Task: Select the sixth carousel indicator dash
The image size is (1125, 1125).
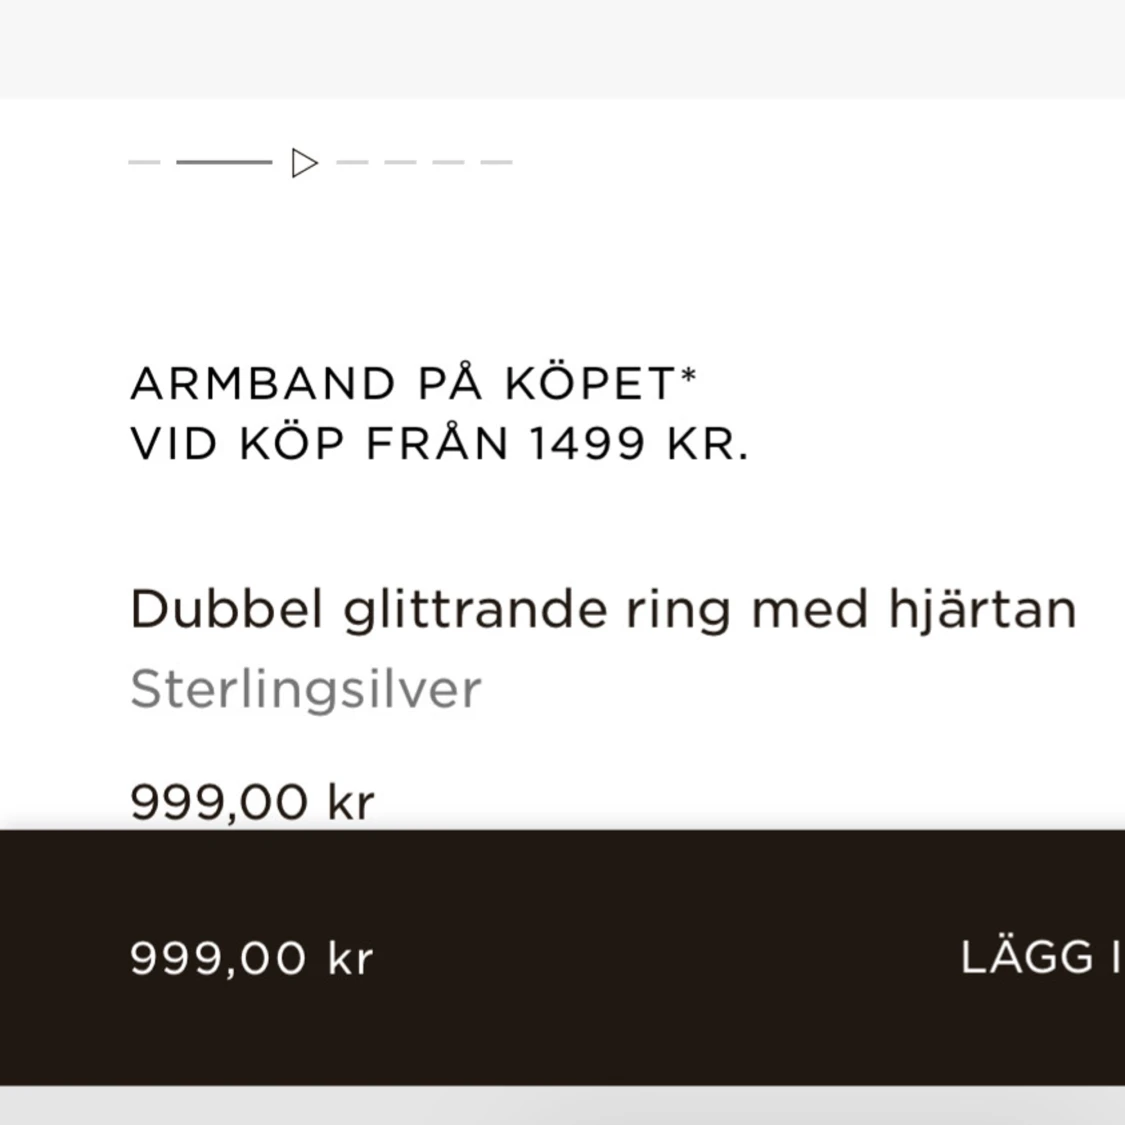Action: (496, 161)
